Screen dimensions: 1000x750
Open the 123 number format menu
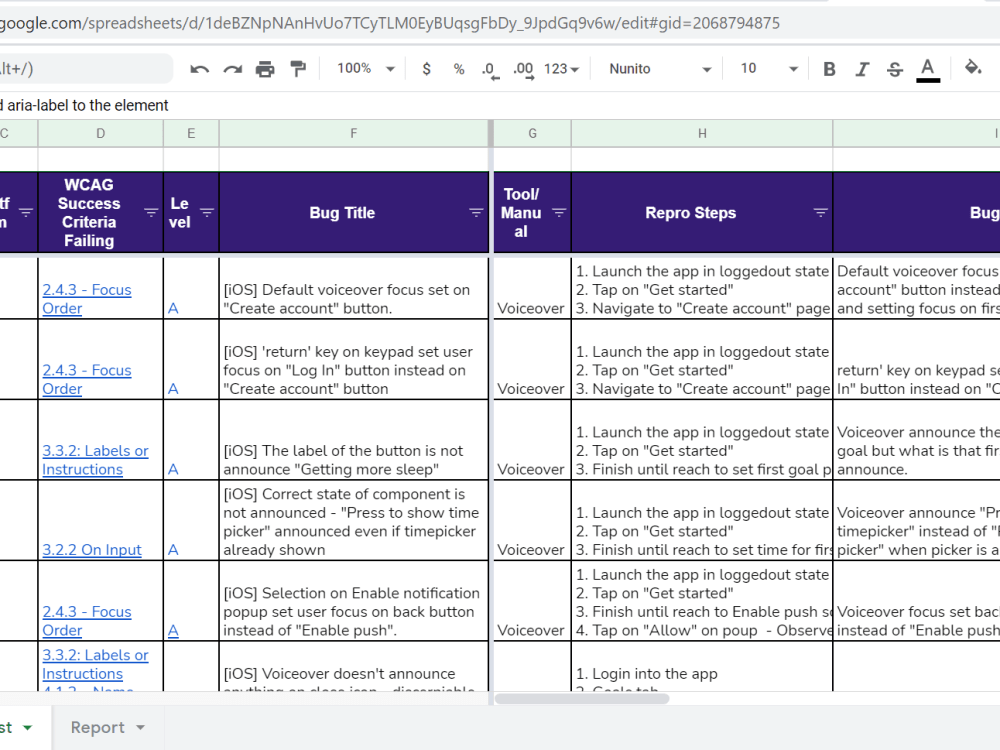[x=561, y=69]
